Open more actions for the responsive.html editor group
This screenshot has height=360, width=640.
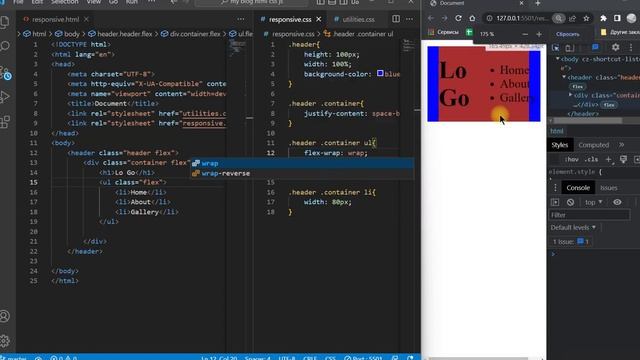click(x=241, y=19)
